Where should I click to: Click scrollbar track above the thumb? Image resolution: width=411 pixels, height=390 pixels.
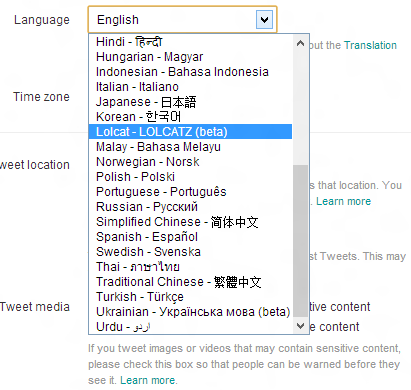point(300,108)
